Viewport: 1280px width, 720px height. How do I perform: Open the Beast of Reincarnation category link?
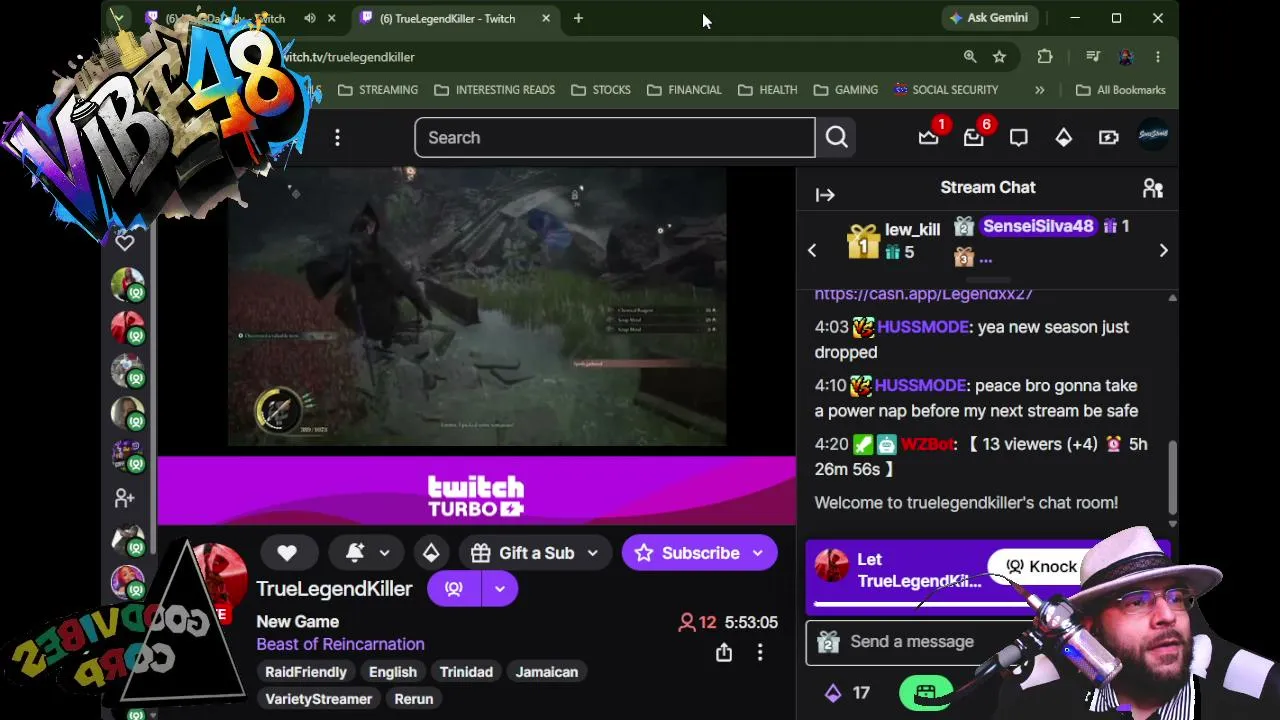click(340, 644)
